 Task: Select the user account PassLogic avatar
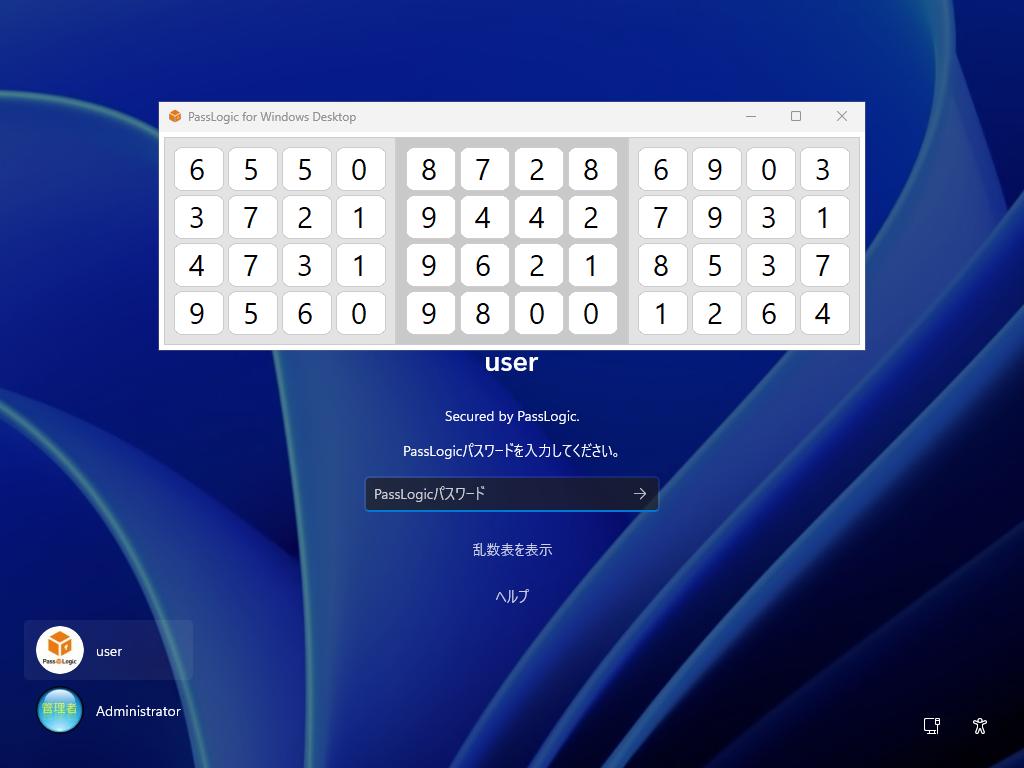pyautogui.click(x=59, y=650)
